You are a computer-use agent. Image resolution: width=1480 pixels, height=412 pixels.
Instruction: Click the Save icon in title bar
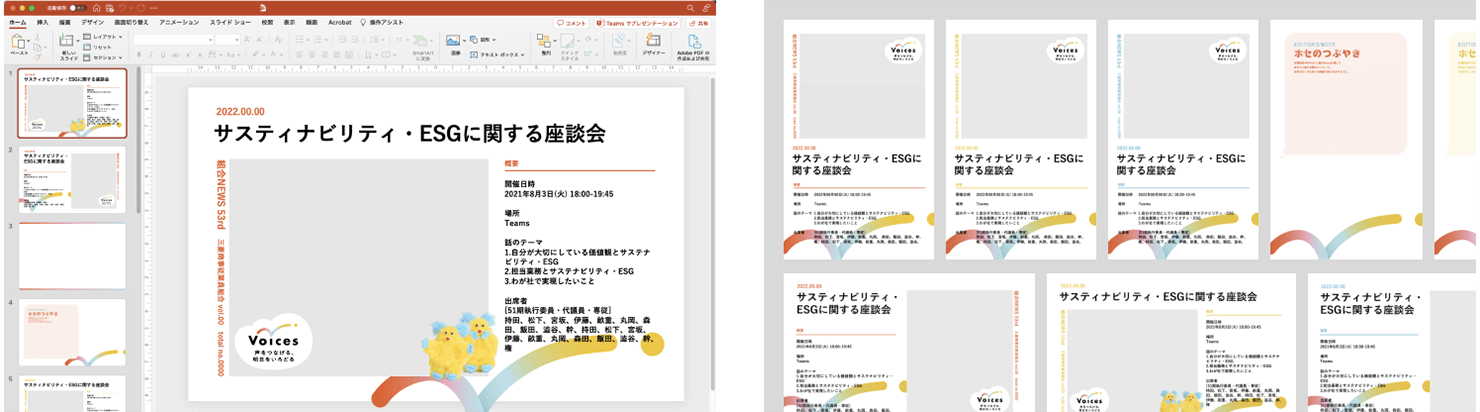pos(110,8)
